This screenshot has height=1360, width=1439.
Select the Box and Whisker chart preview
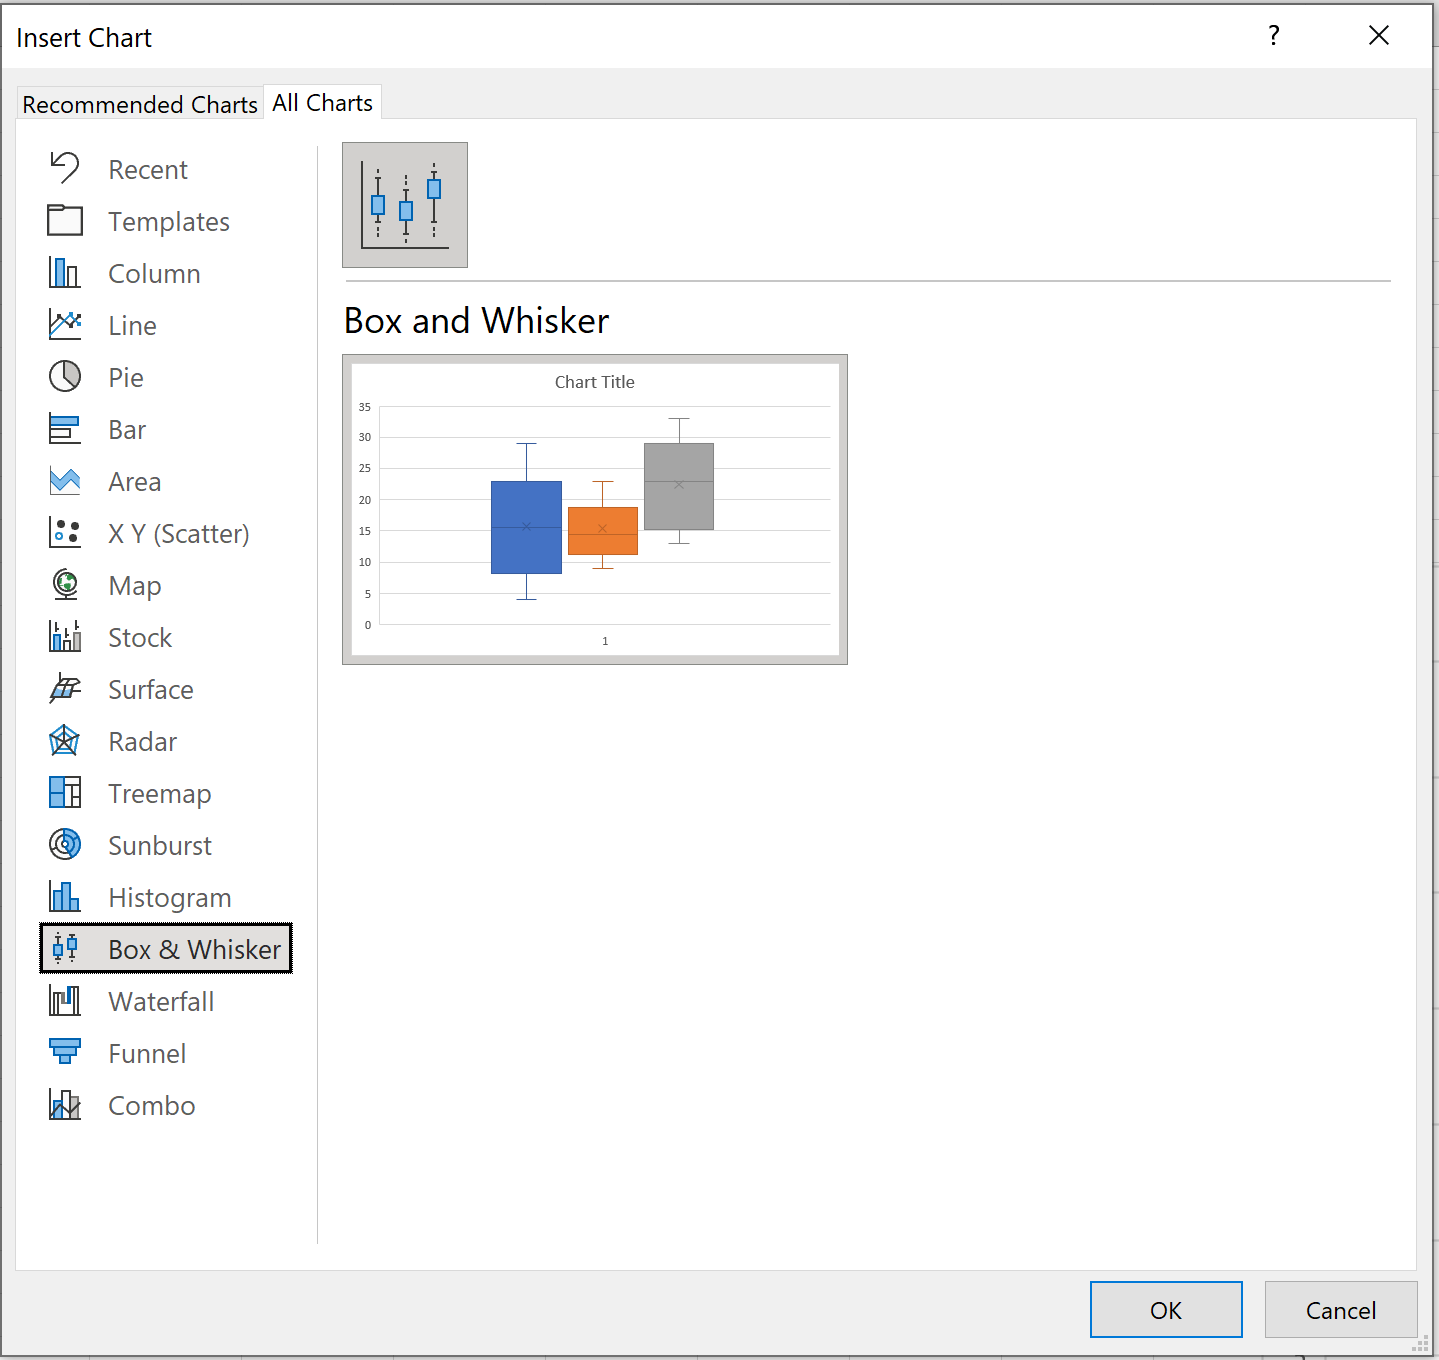pos(595,509)
